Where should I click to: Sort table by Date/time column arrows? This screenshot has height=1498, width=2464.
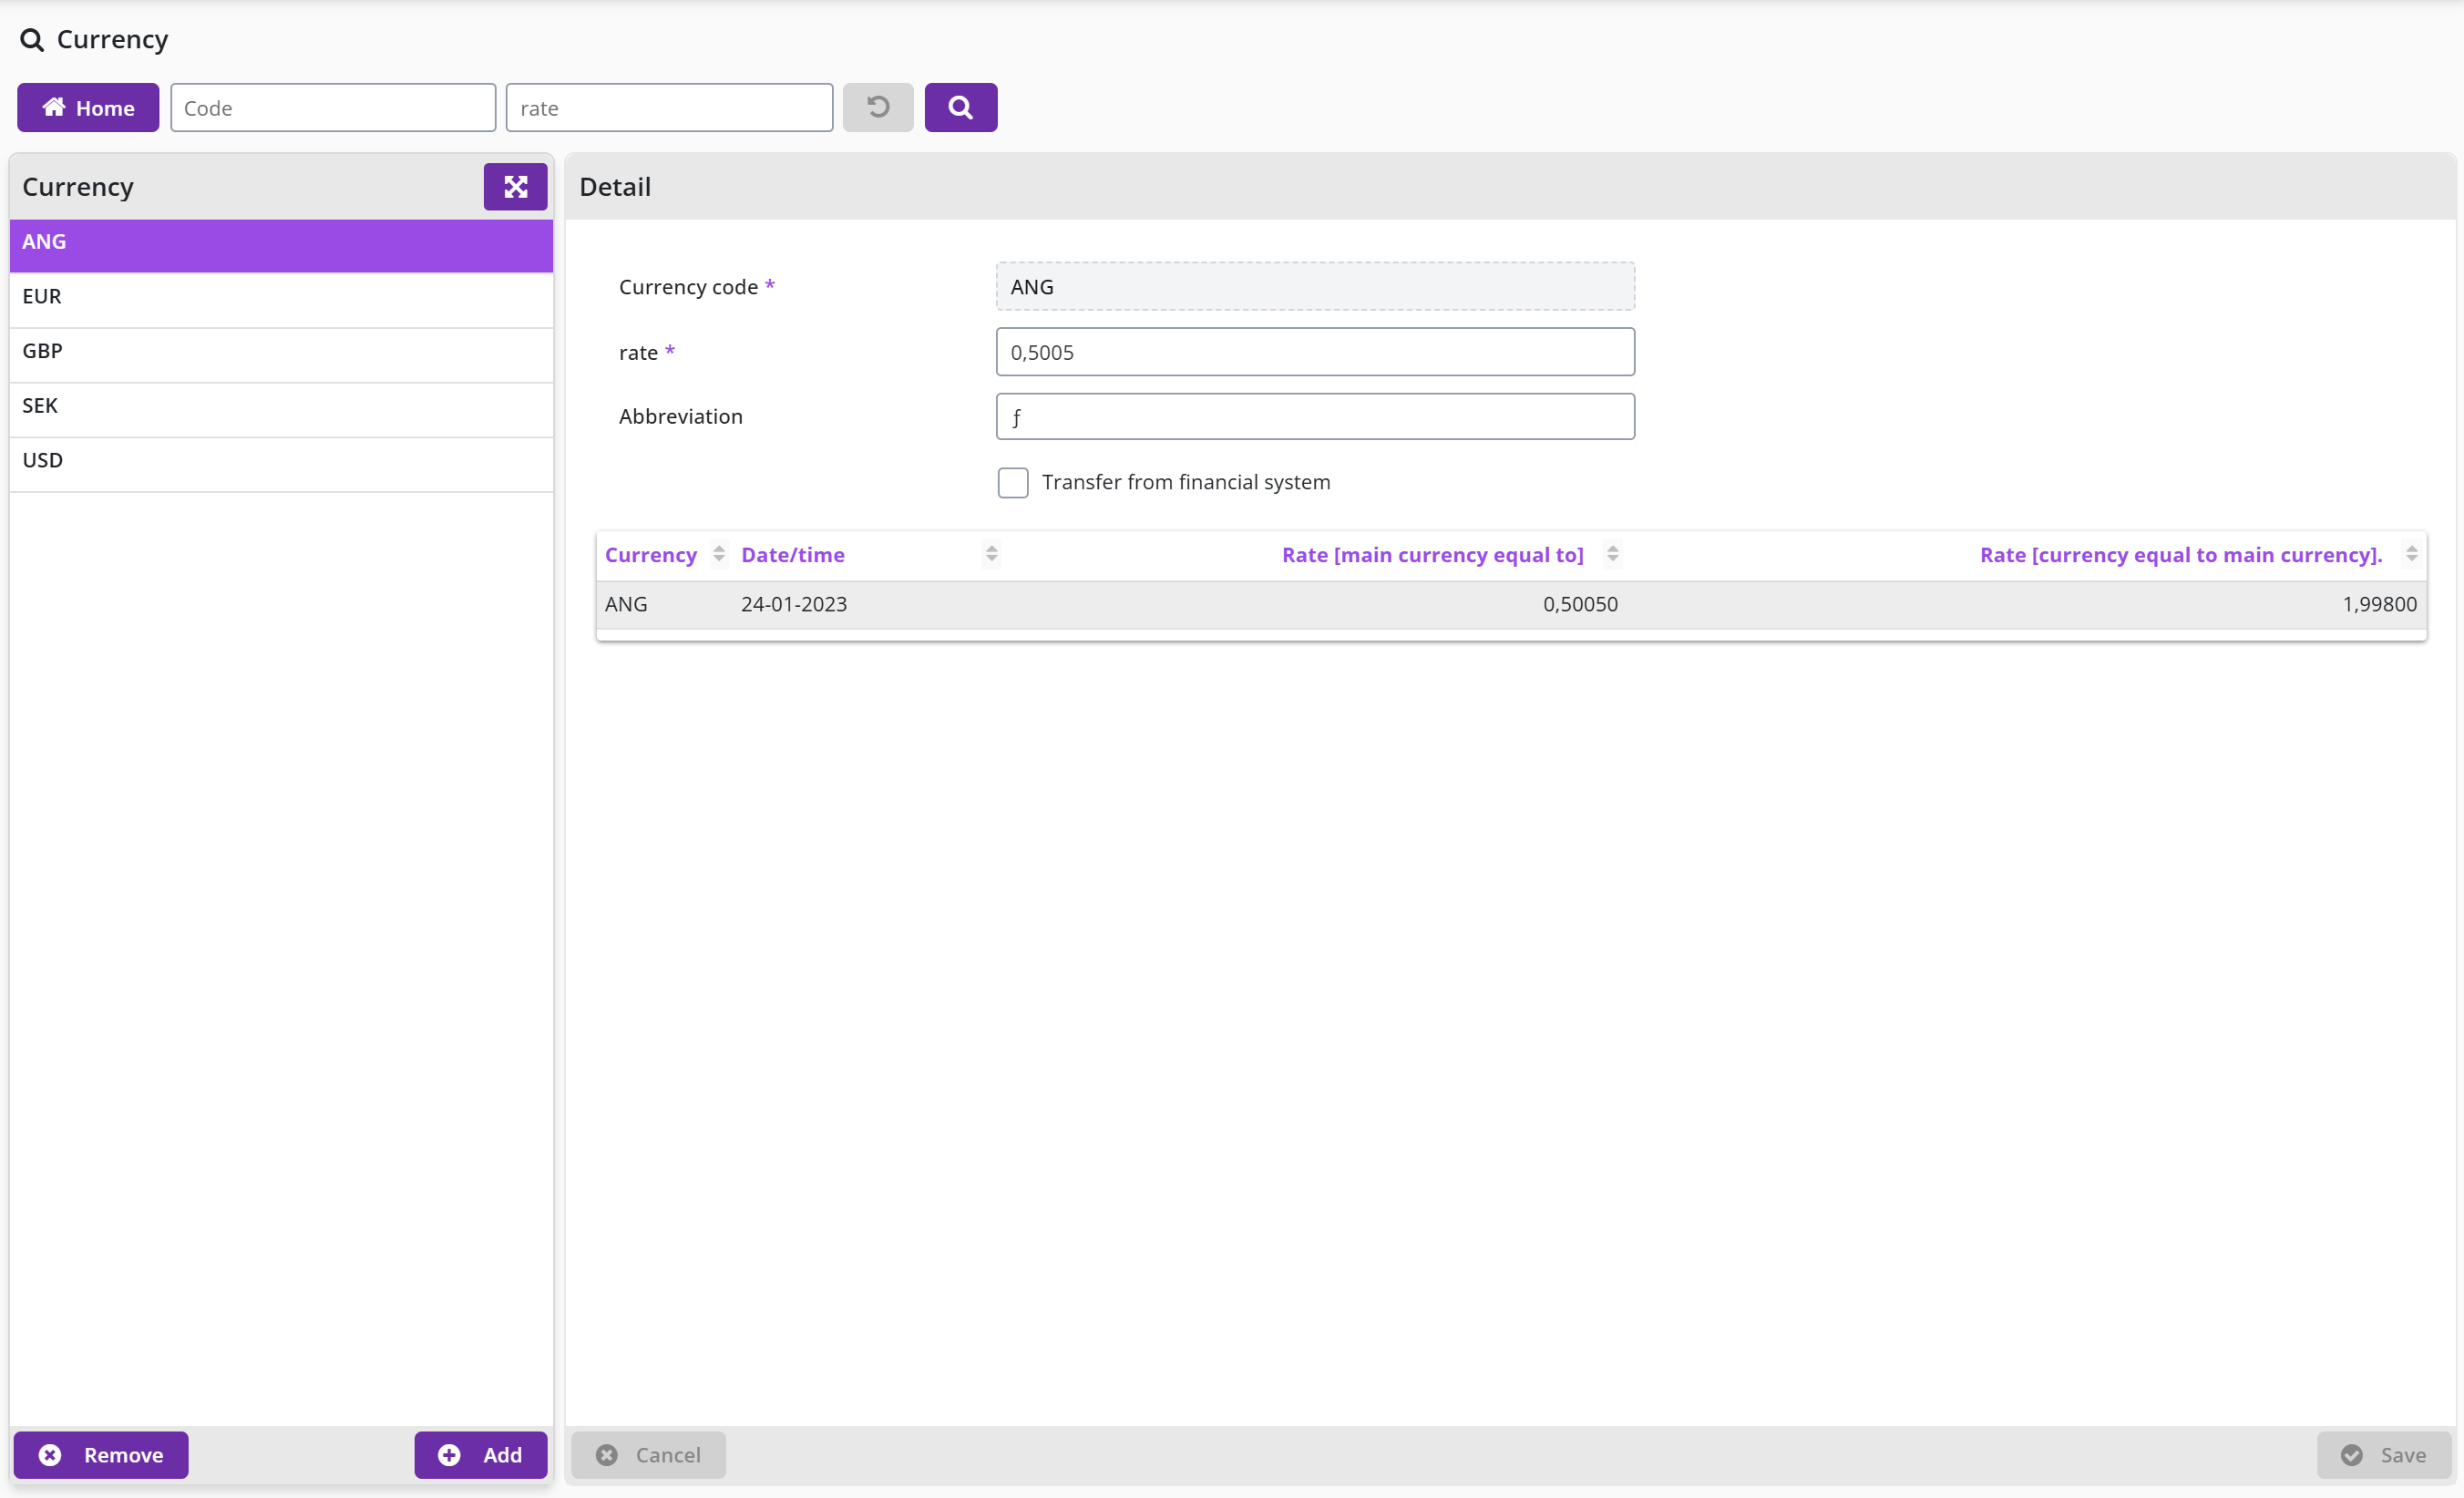991,554
